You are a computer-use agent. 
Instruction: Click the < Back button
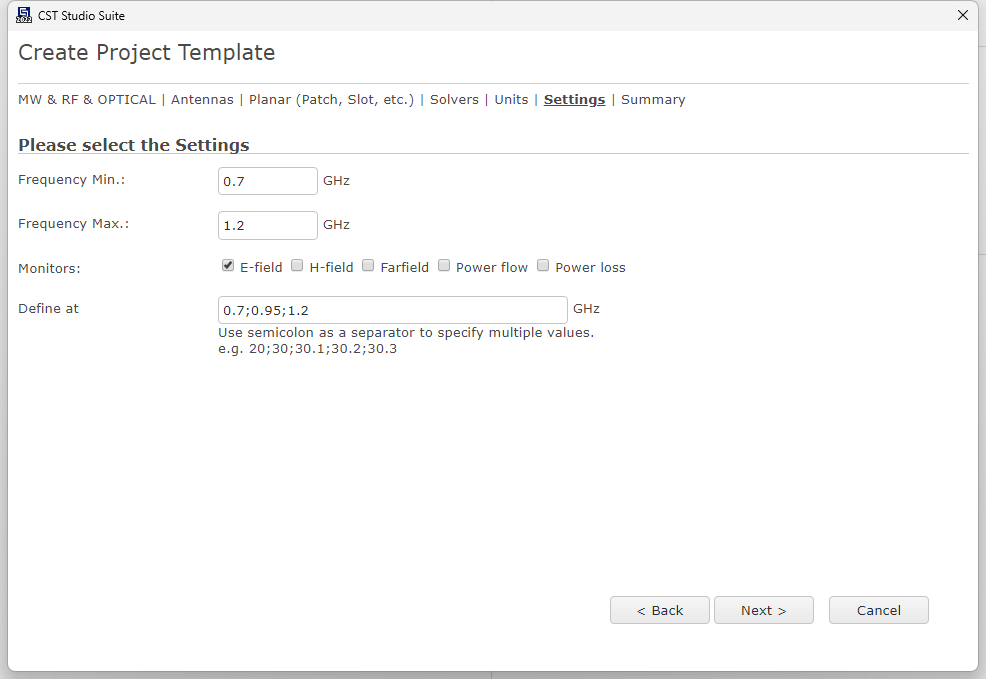tap(660, 610)
